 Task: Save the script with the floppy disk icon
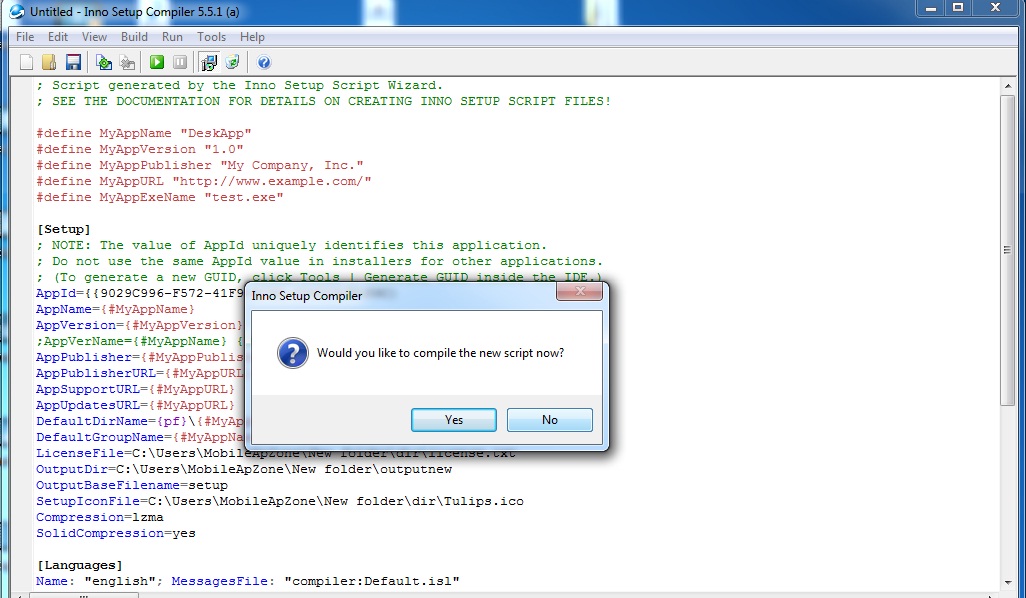[x=73, y=62]
